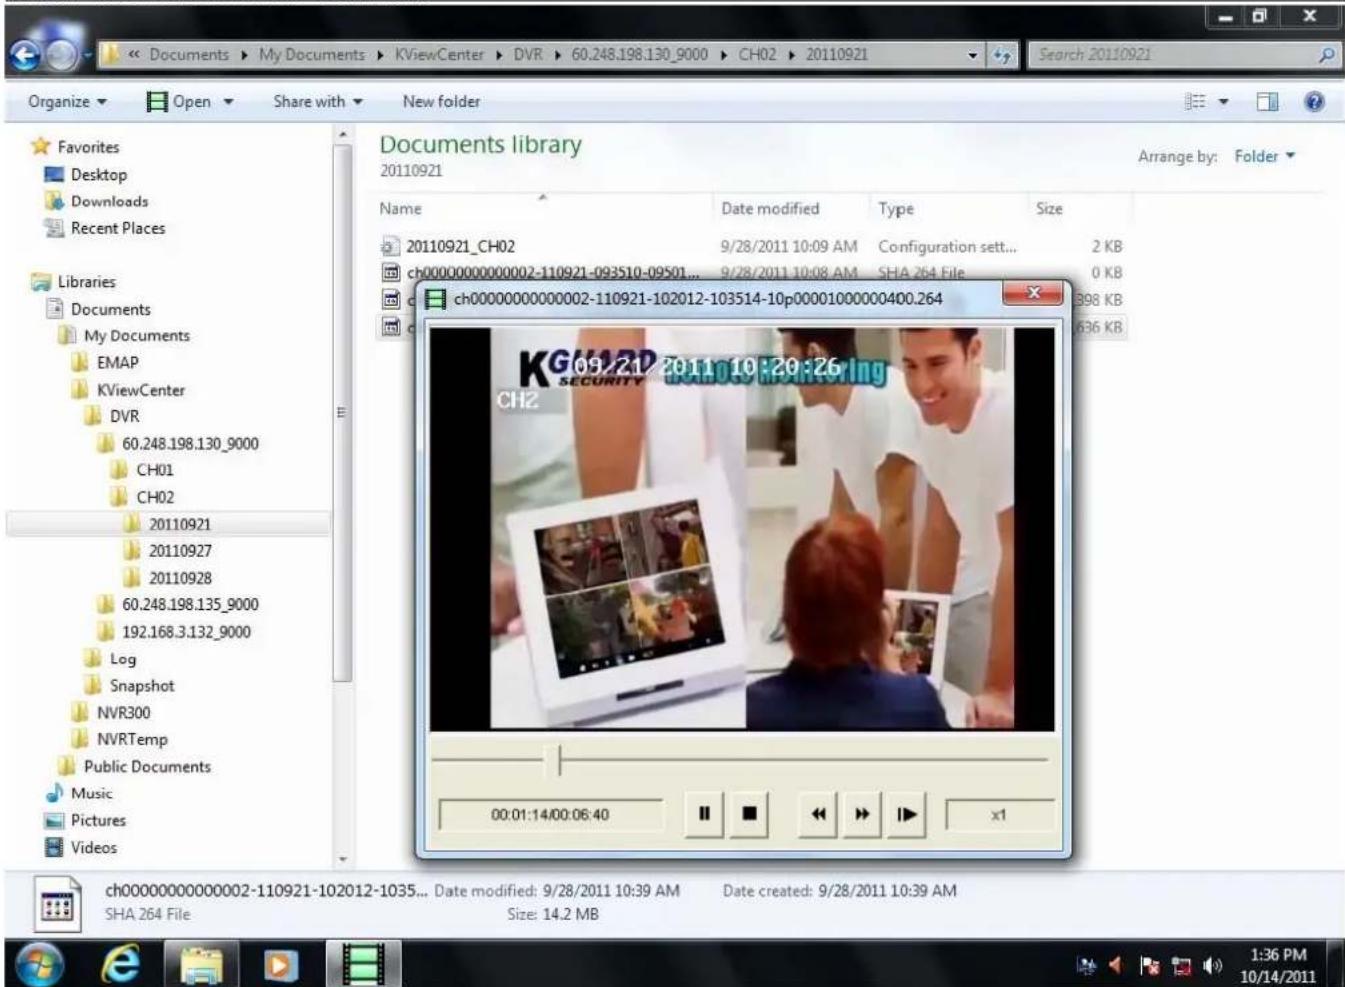The width and height of the screenshot is (1345, 987).
Task: Open the Share with menu
Action: click(x=318, y=101)
